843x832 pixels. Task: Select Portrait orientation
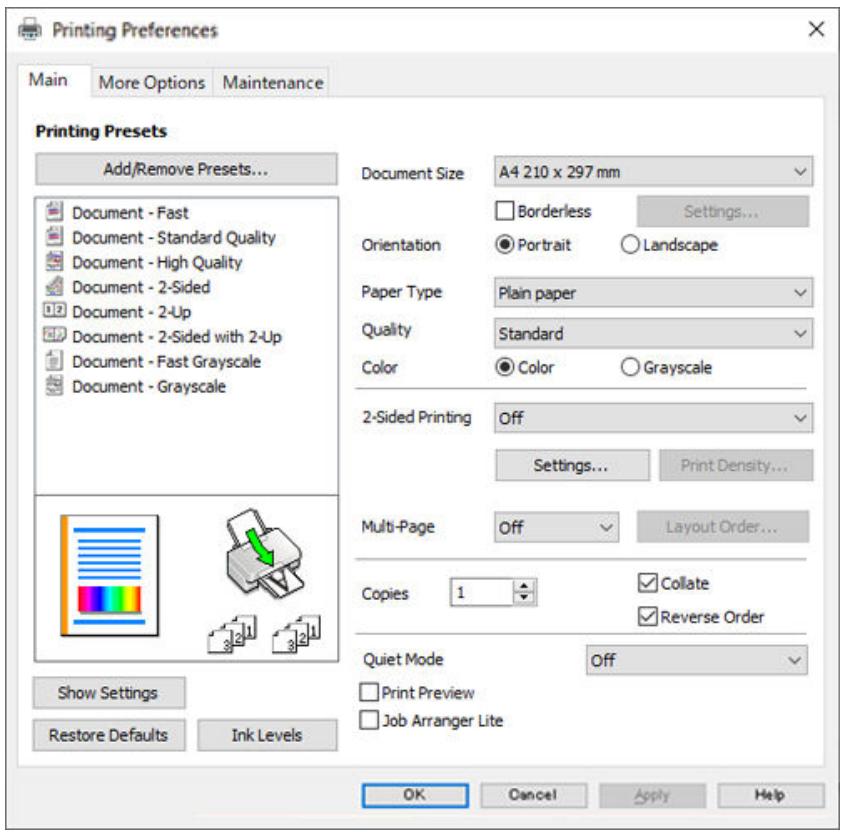point(504,245)
